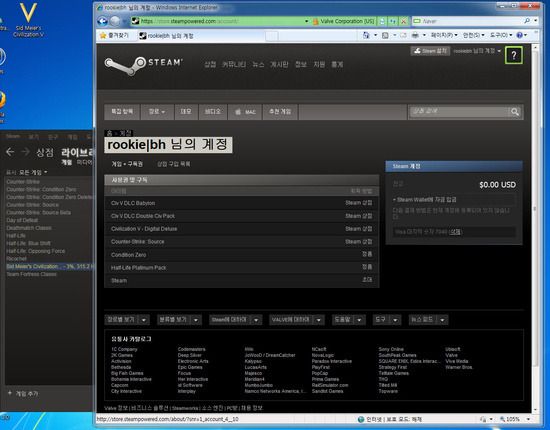Open the 도구(O) tools menu dropdown
Viewport: 550px width, 430px height.
point(501,35)
